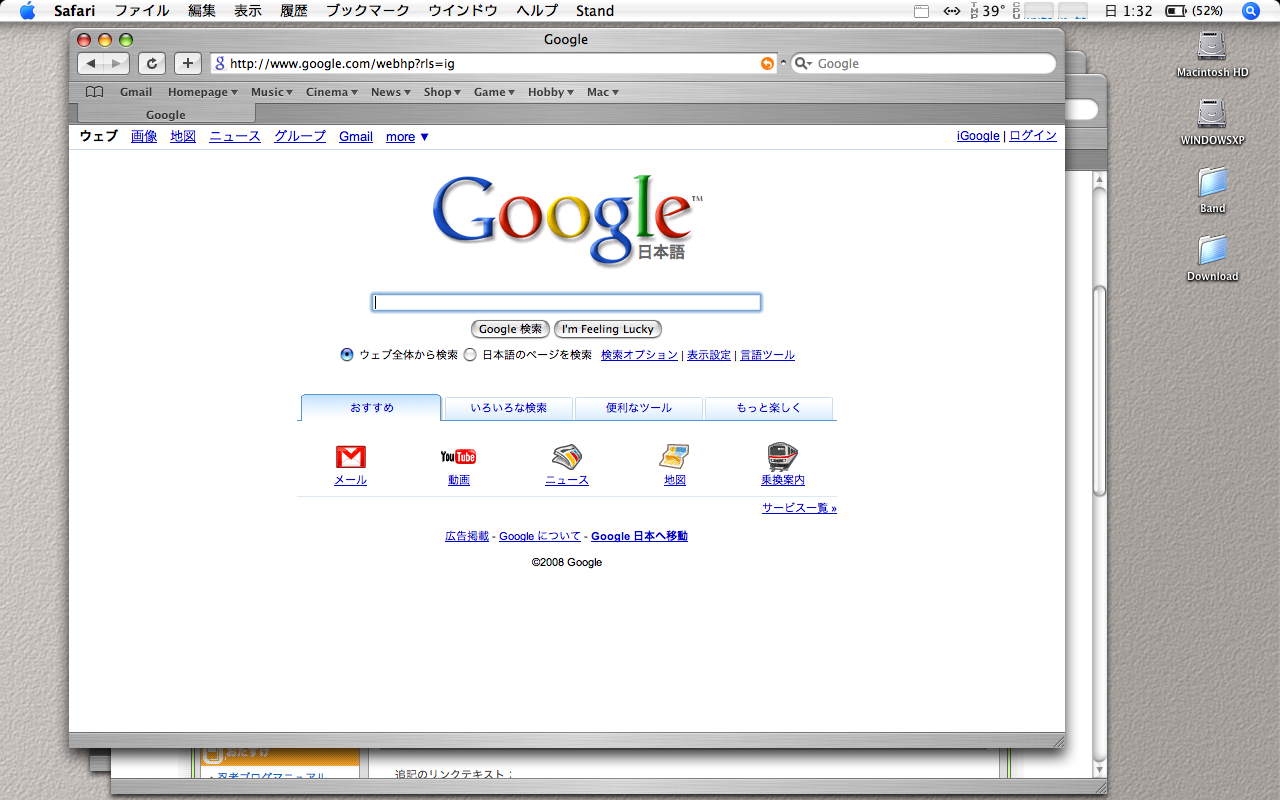This screenshot has height=800, width=1280.
Task: Open the ウインドウ menu
Action: pos(463,11)
